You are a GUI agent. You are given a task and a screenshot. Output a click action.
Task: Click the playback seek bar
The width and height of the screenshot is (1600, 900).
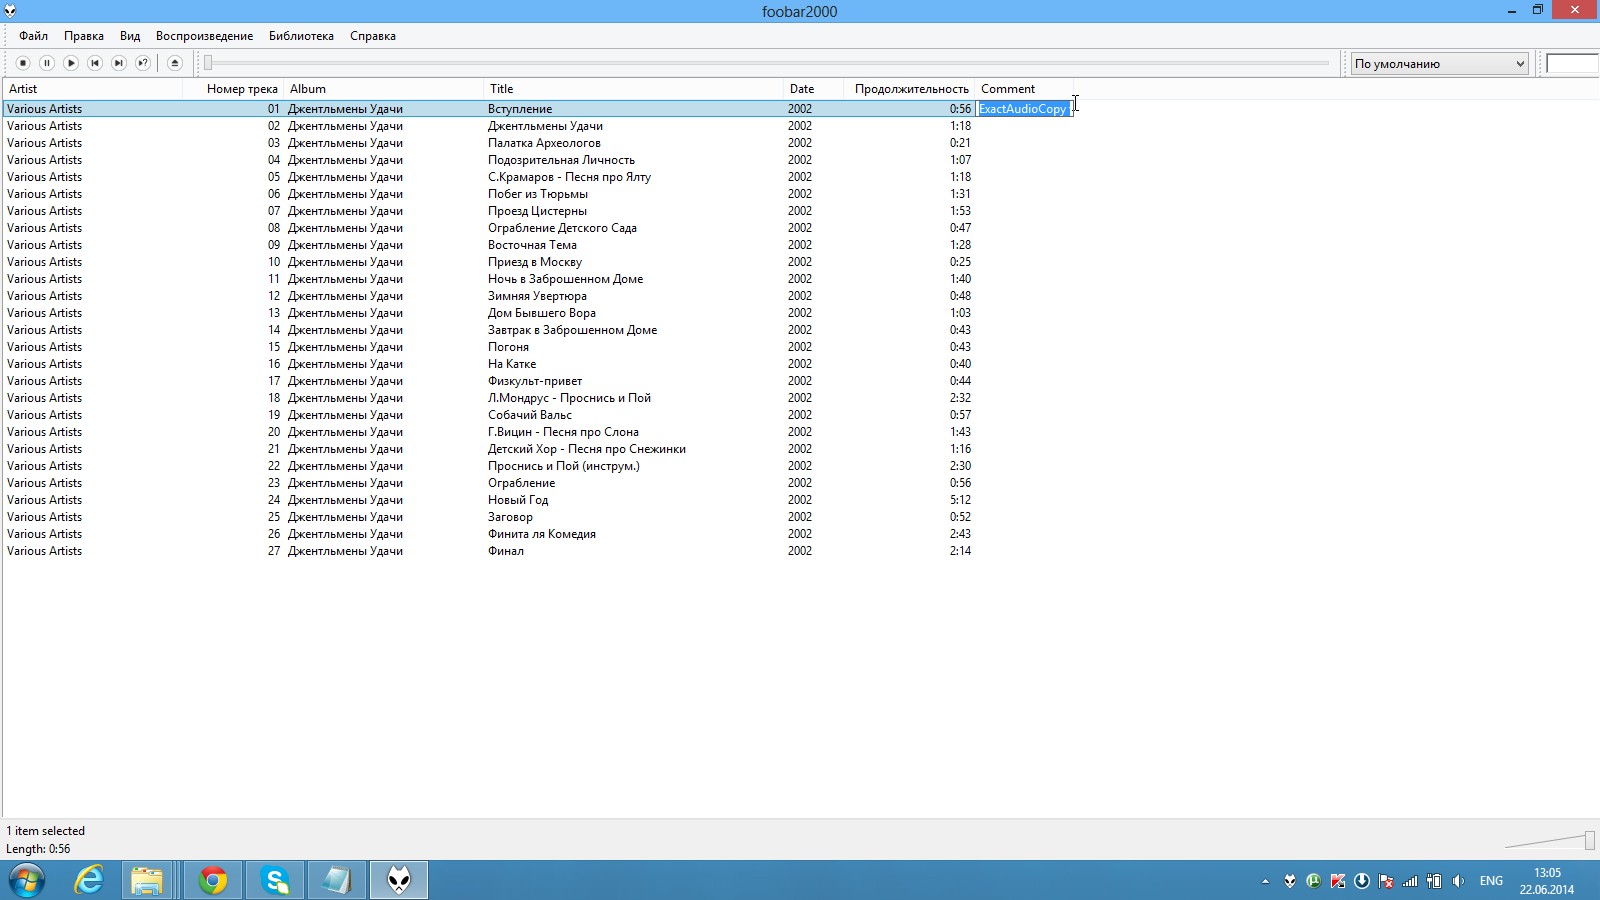coord(768,63)
